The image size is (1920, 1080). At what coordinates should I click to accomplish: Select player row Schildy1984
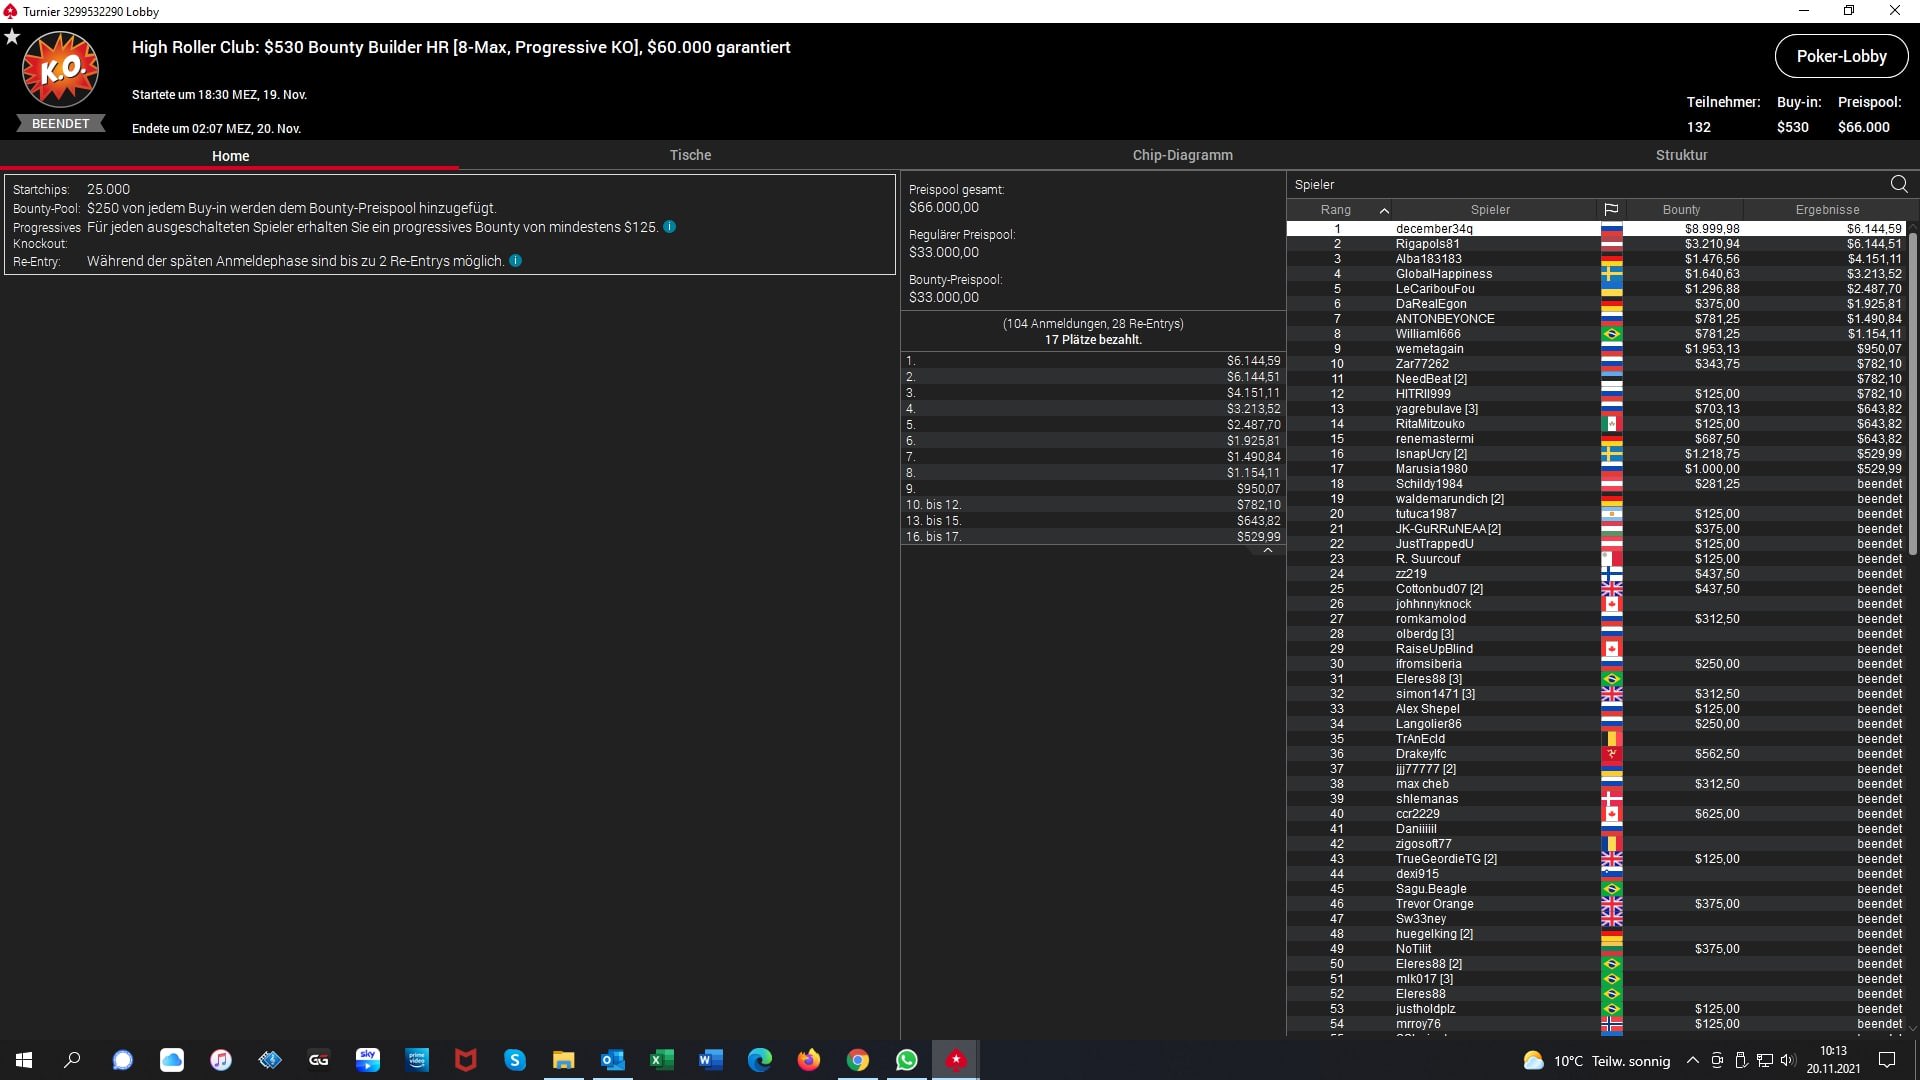pyautogui.click(x=1597, y=484)
